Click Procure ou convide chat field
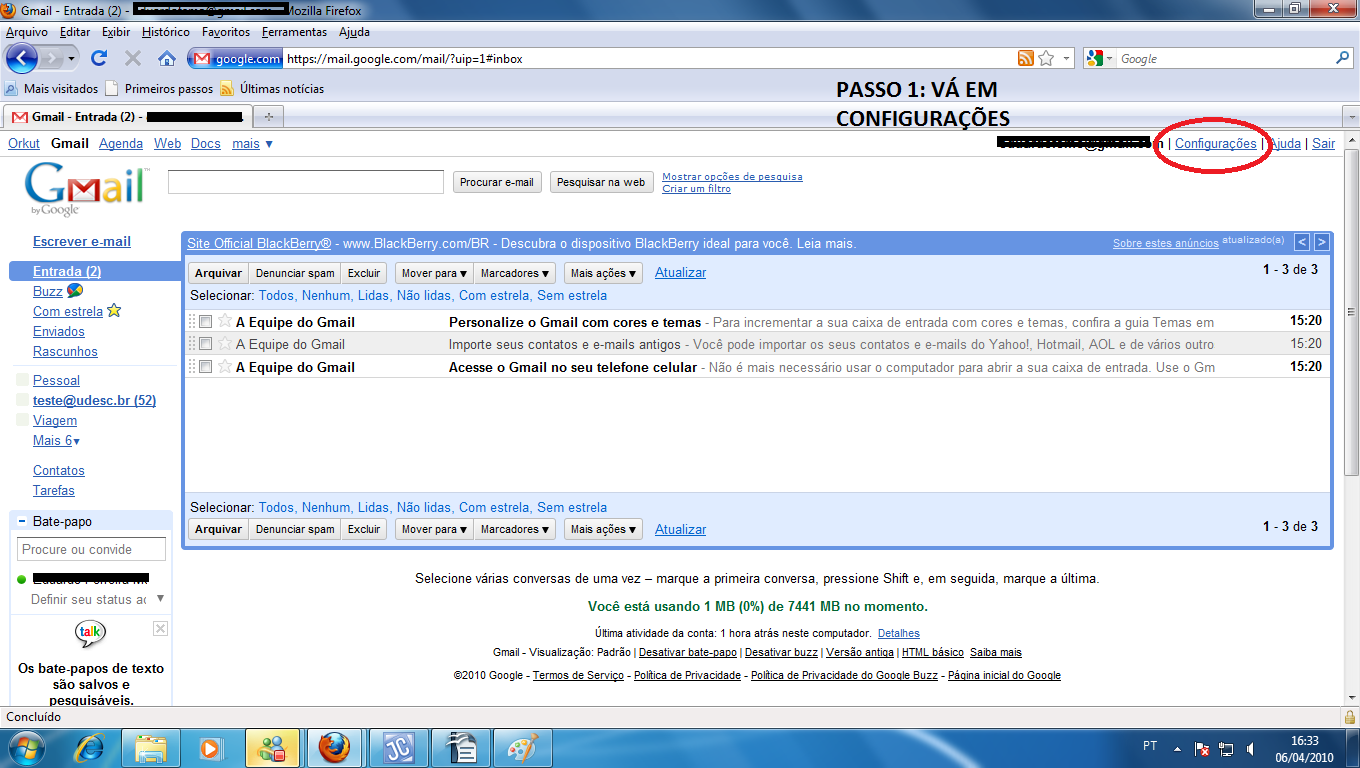 click(x=91, y=549)
